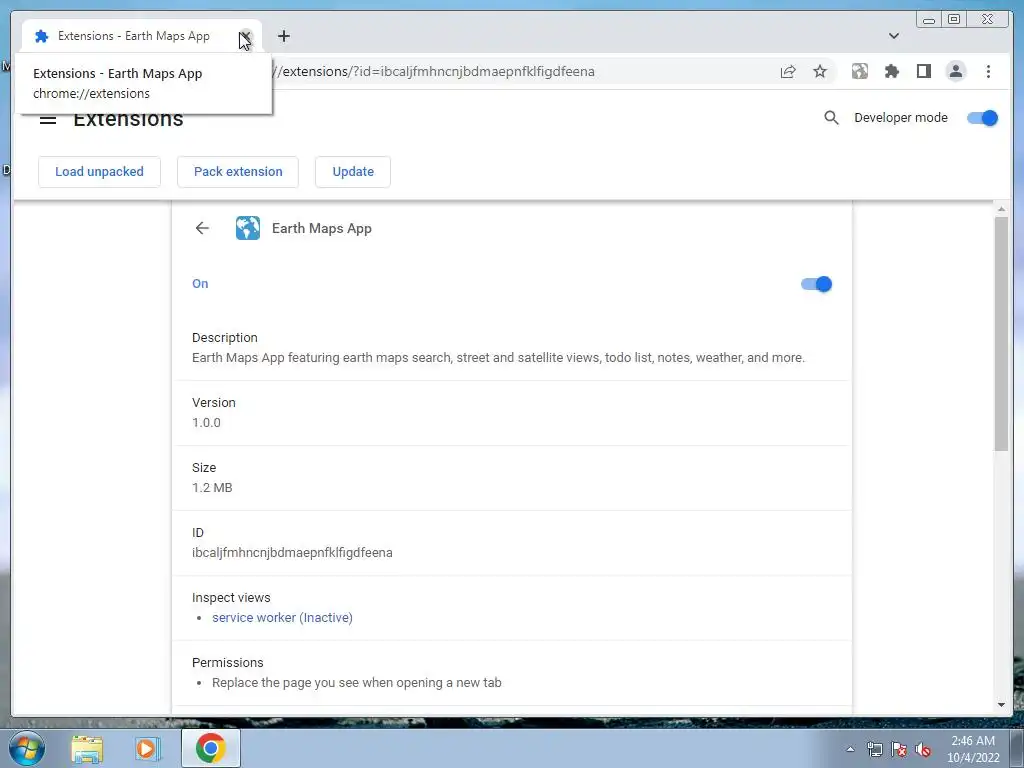Click the search extensions magnifier icon

pos(831,118)
